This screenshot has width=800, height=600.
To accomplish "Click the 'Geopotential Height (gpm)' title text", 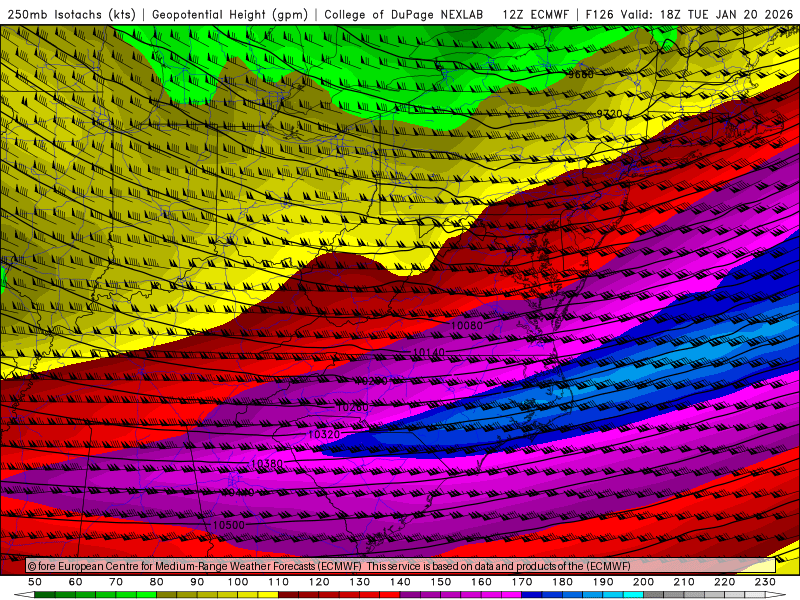I will (230, 14).
